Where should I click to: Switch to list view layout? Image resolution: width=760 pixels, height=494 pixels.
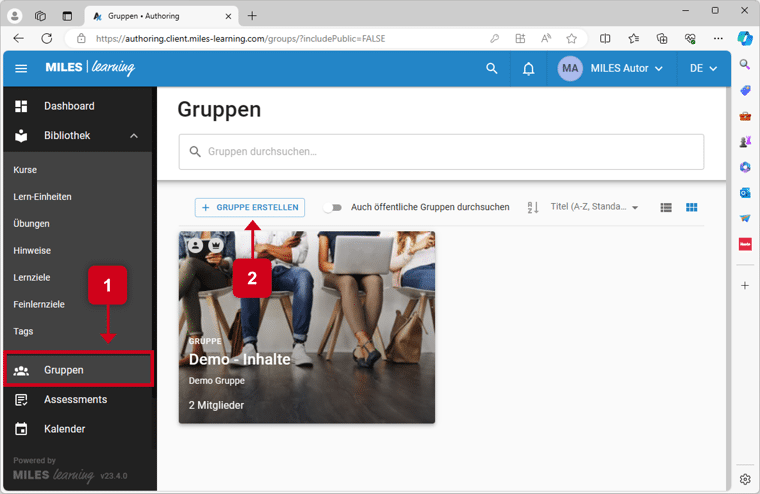(x=666, y=207)
